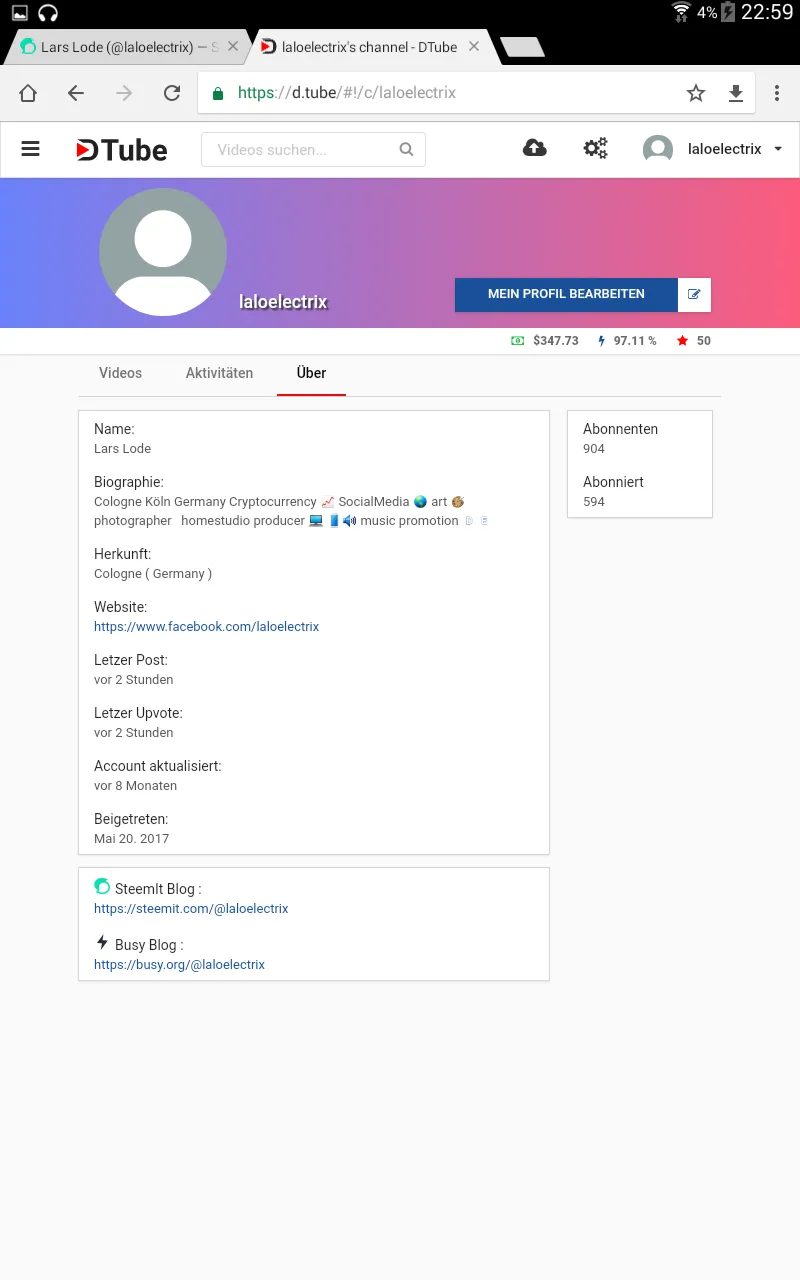Click the green padlock security icon

[218, 93]
